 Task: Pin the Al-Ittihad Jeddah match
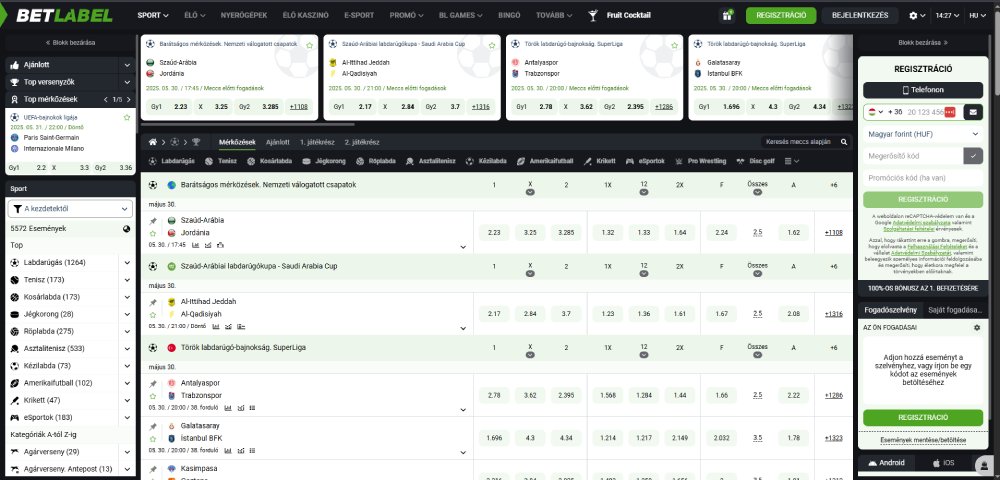point(153,302)
